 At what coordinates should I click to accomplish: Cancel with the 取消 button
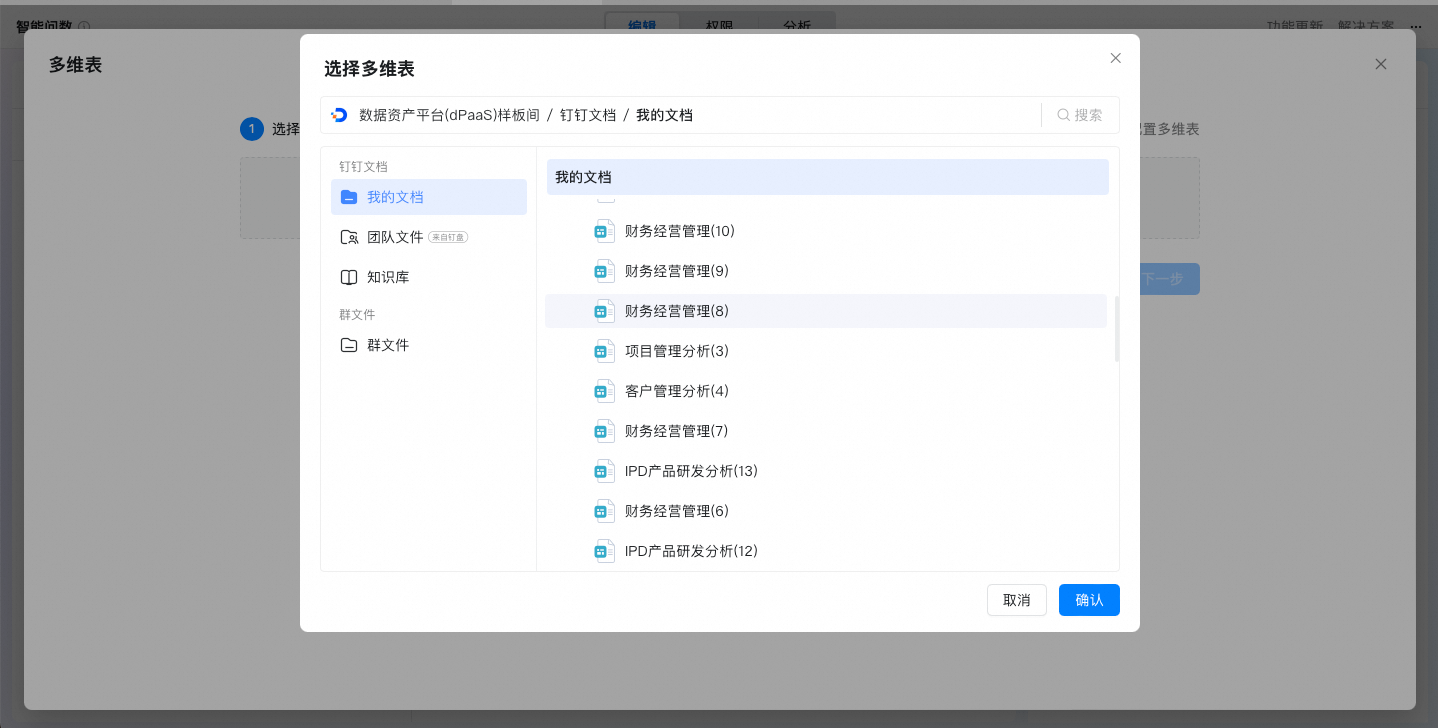1017,600
